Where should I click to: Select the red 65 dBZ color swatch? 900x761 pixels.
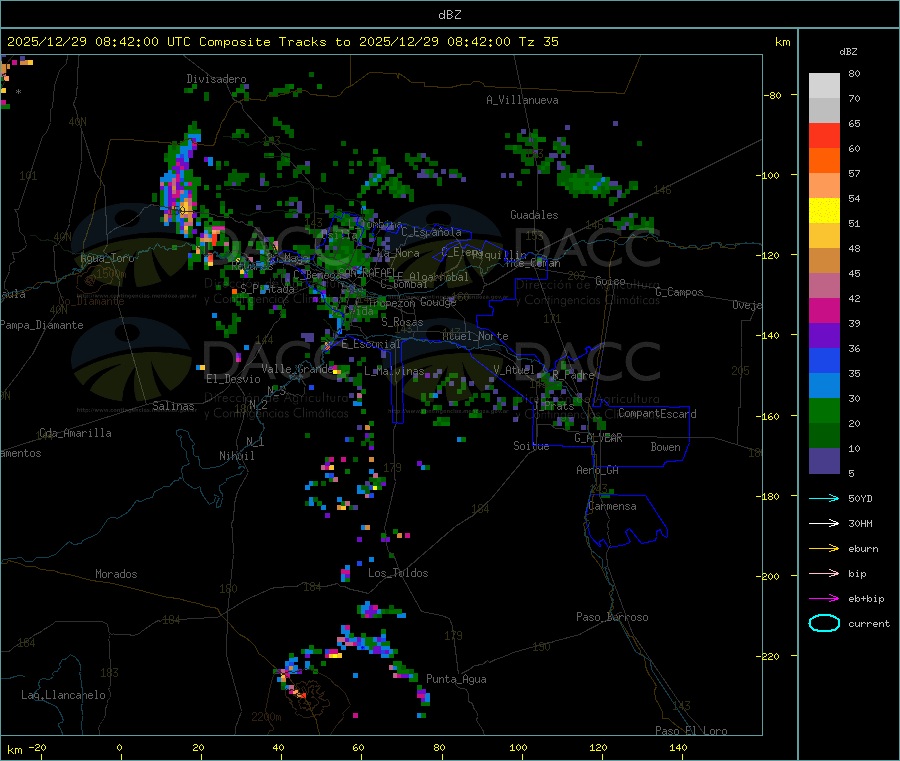[824, 135]
